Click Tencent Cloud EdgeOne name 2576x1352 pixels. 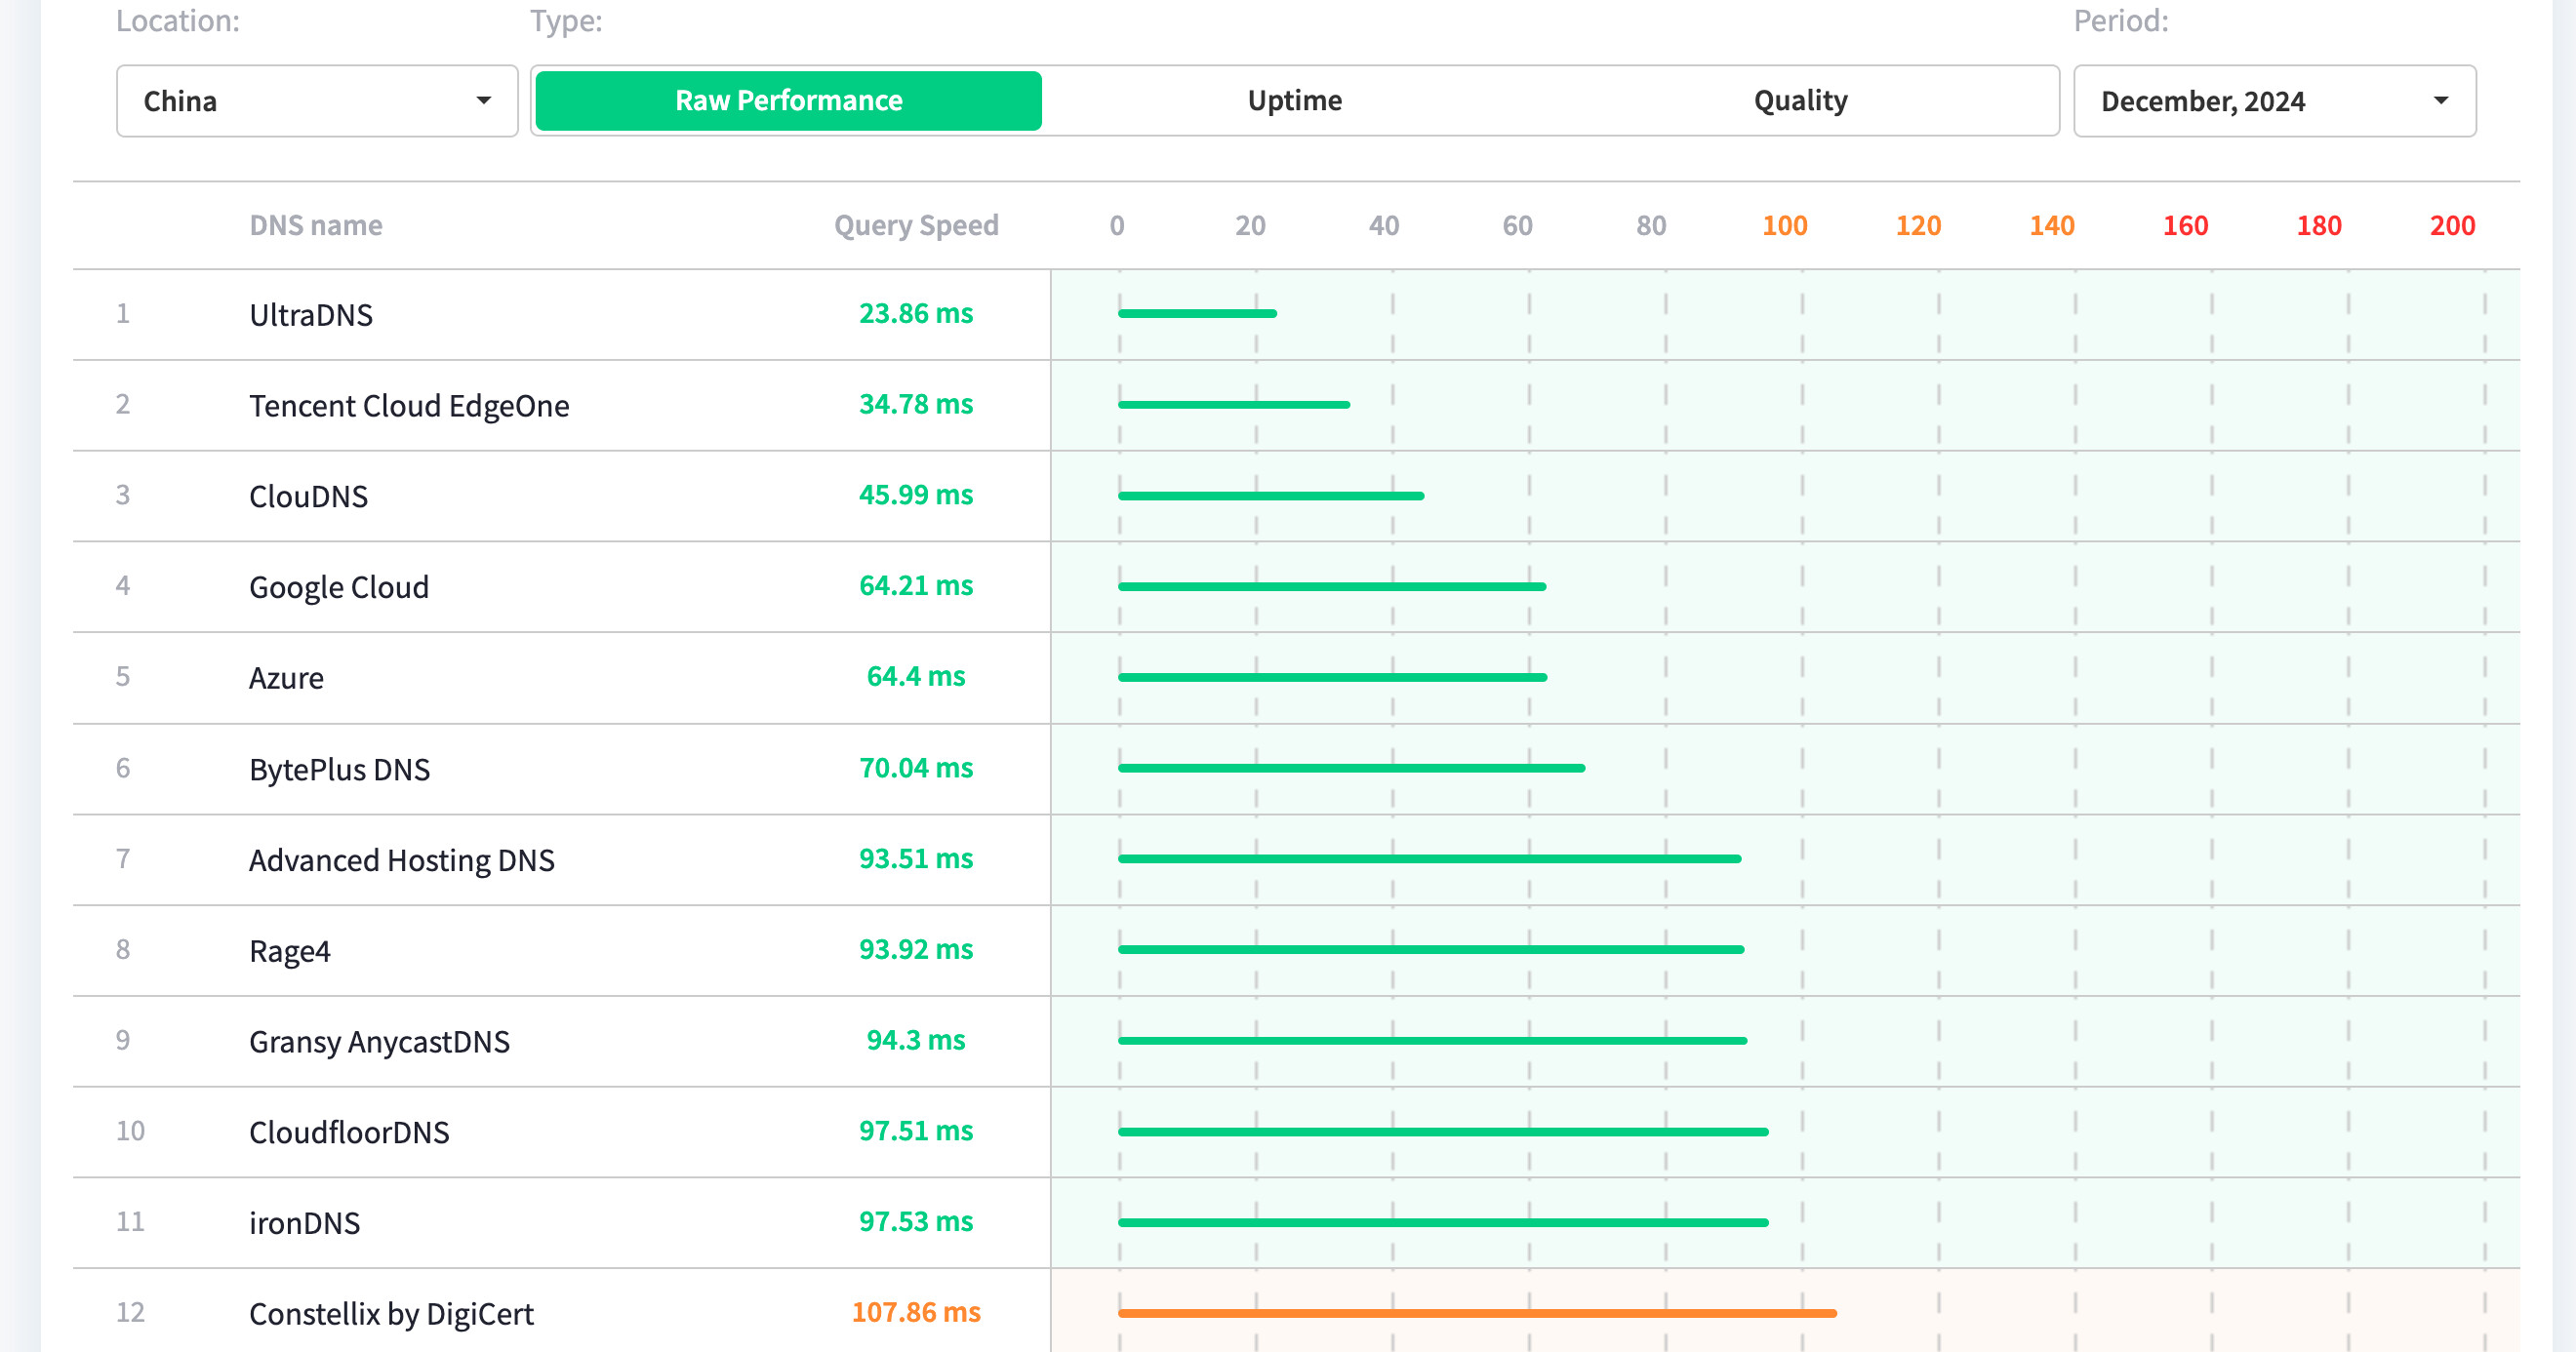[x=408, y=406]
